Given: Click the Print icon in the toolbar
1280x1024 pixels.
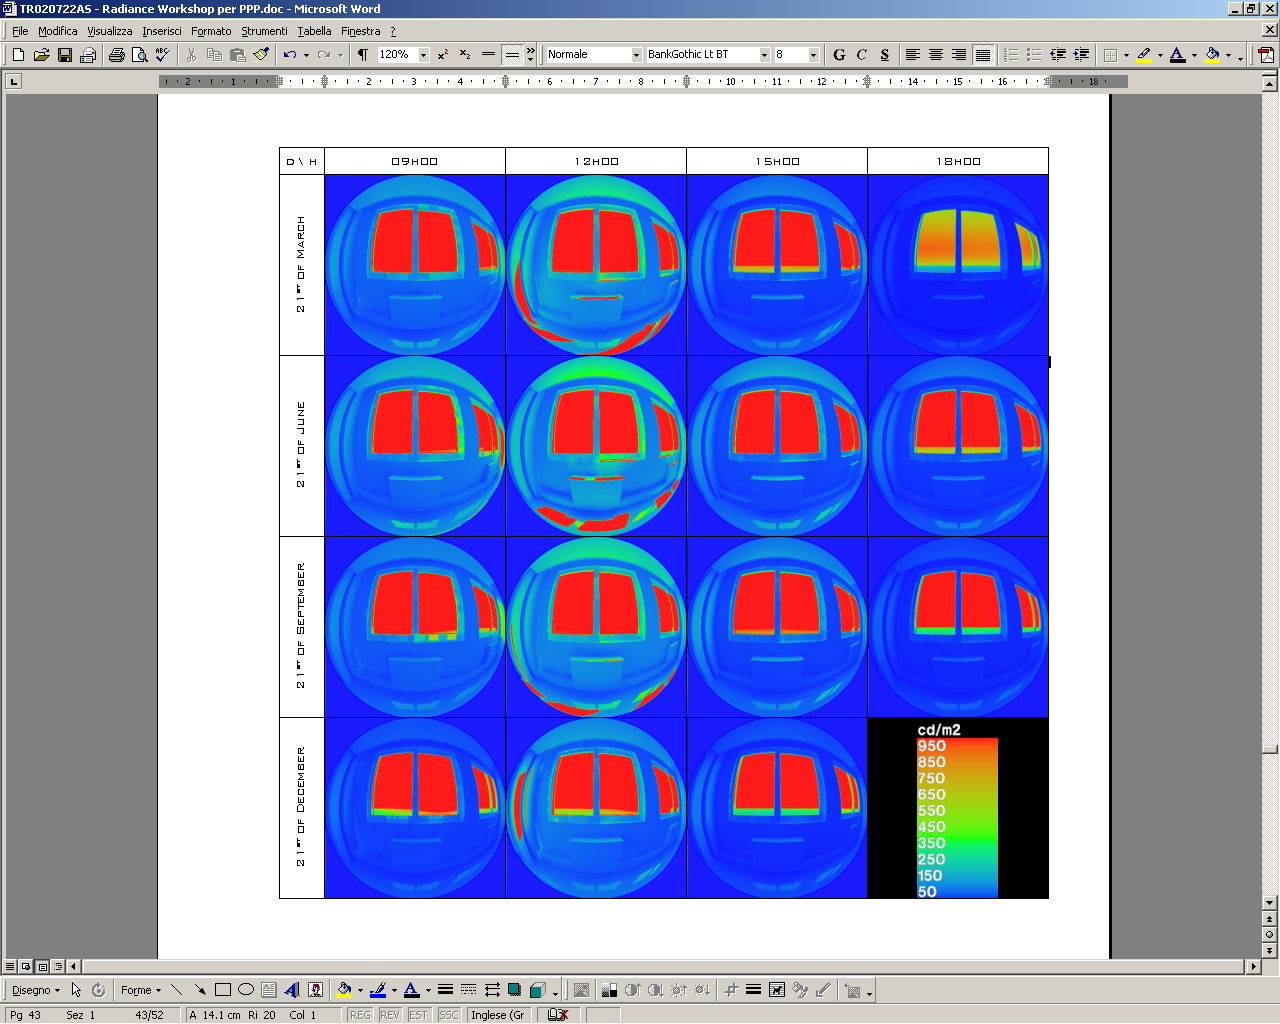Looking at the screenshot, I should coord(116,55).
